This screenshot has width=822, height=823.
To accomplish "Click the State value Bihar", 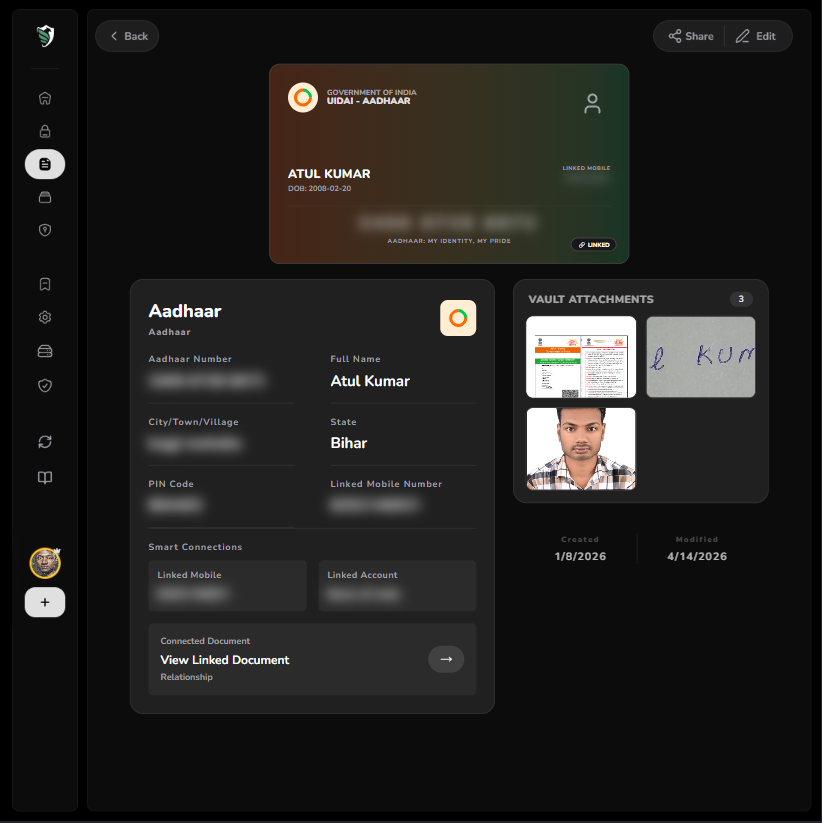I will (349, 443).
